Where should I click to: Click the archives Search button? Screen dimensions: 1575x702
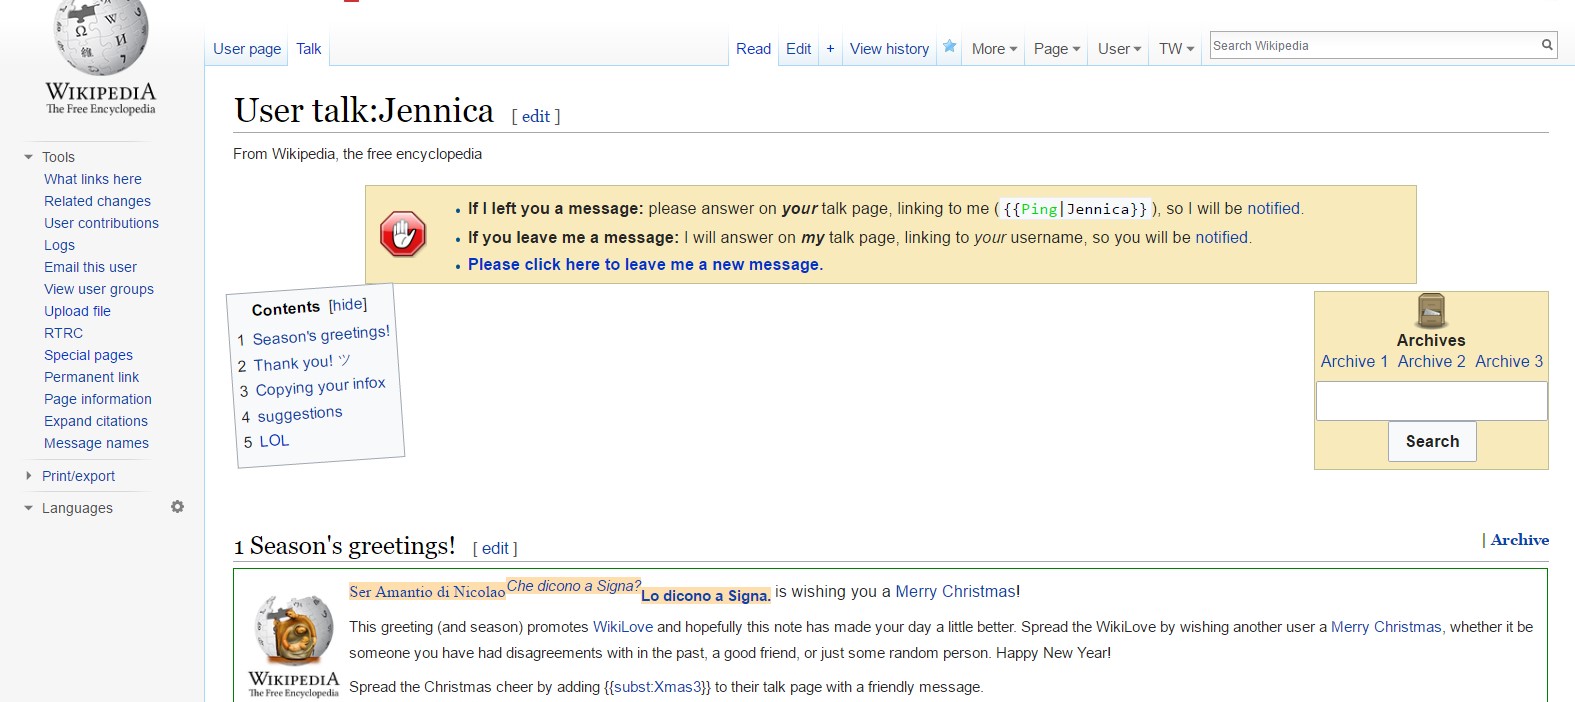(x=1432, y=441)
